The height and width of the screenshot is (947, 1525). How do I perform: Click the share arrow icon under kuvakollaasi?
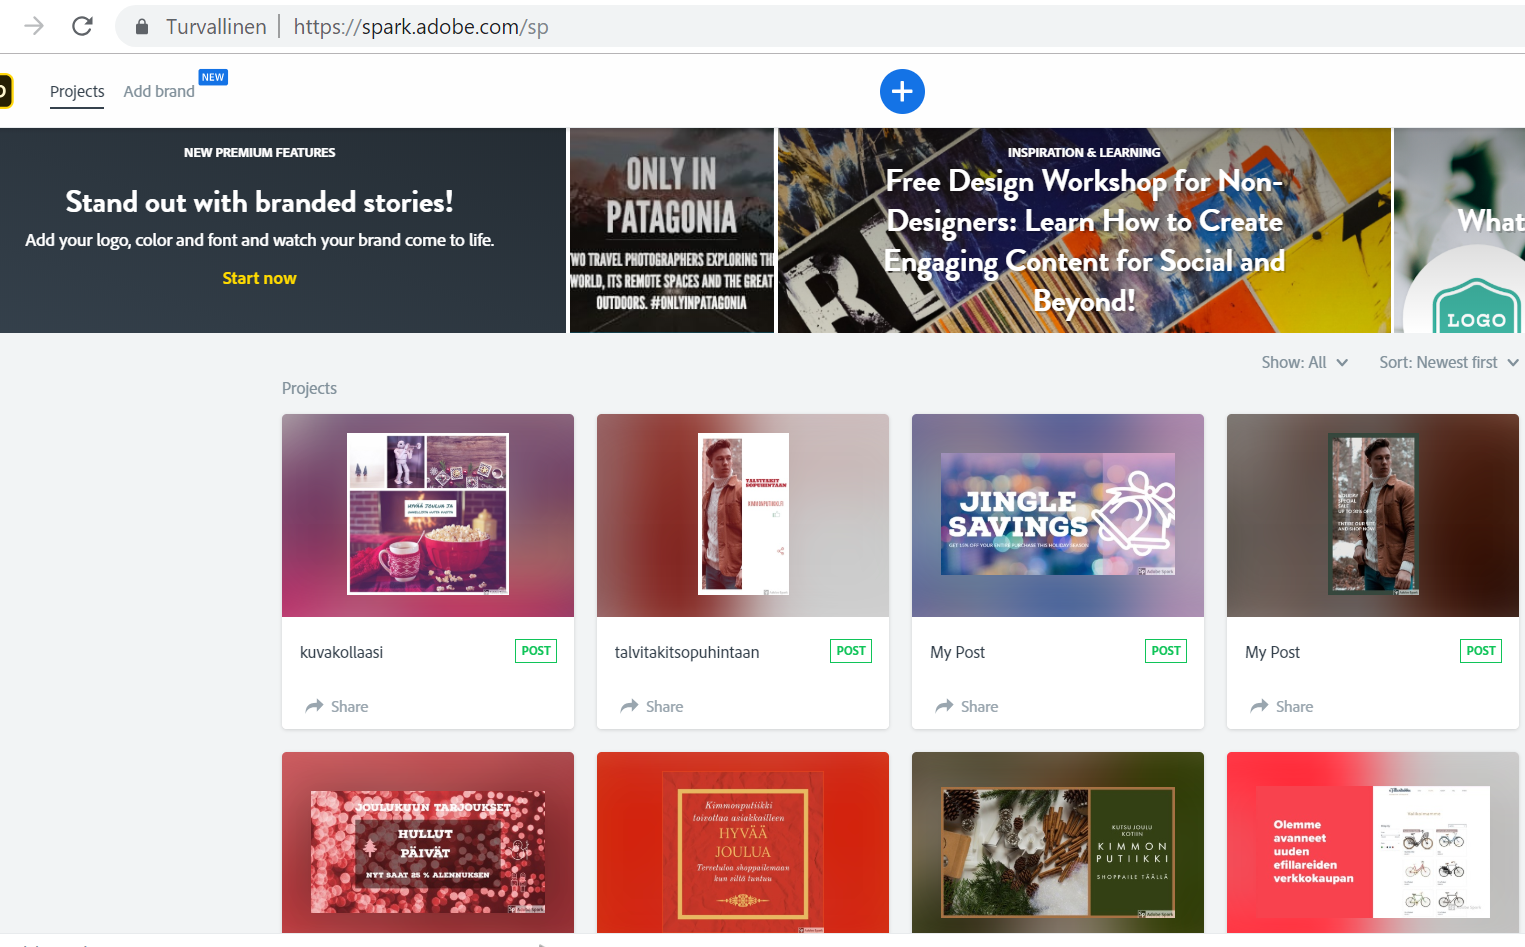pos(314,706)
